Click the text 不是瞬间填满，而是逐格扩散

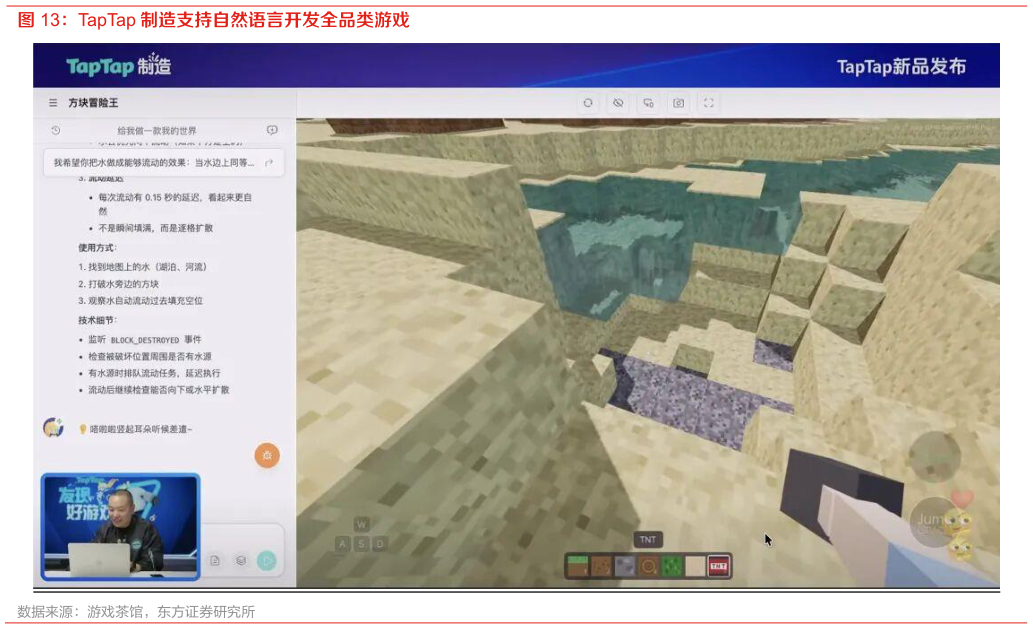click(156, 228)
